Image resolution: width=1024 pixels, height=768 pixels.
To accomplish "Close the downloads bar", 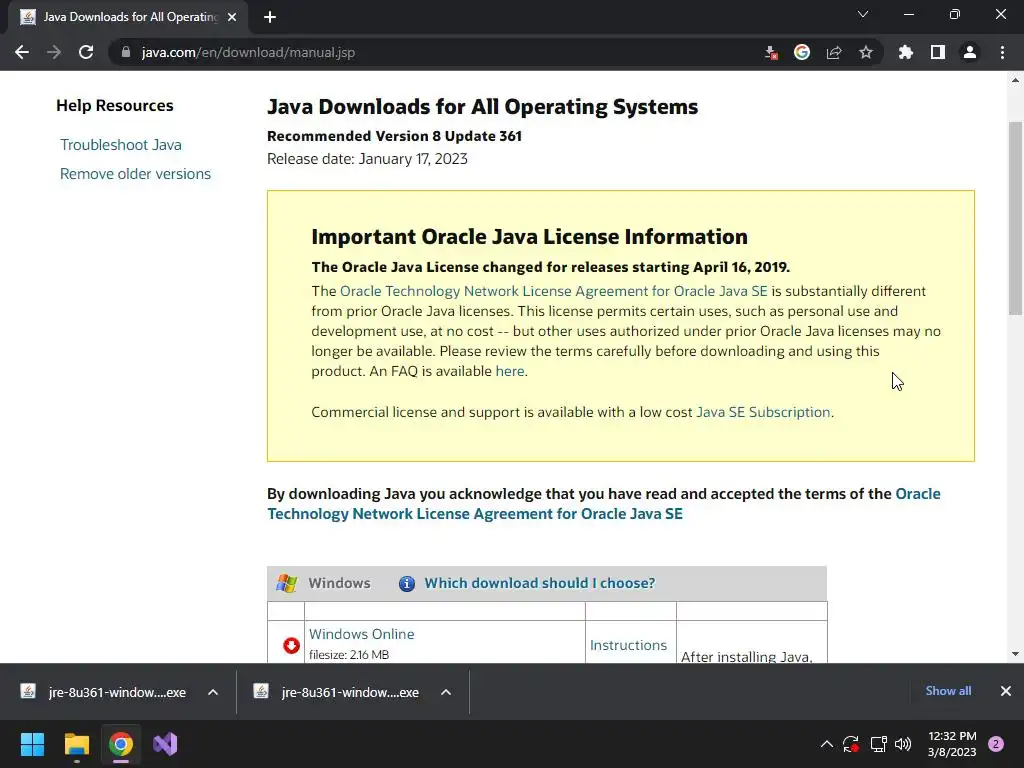I will tap(1006, 691).
